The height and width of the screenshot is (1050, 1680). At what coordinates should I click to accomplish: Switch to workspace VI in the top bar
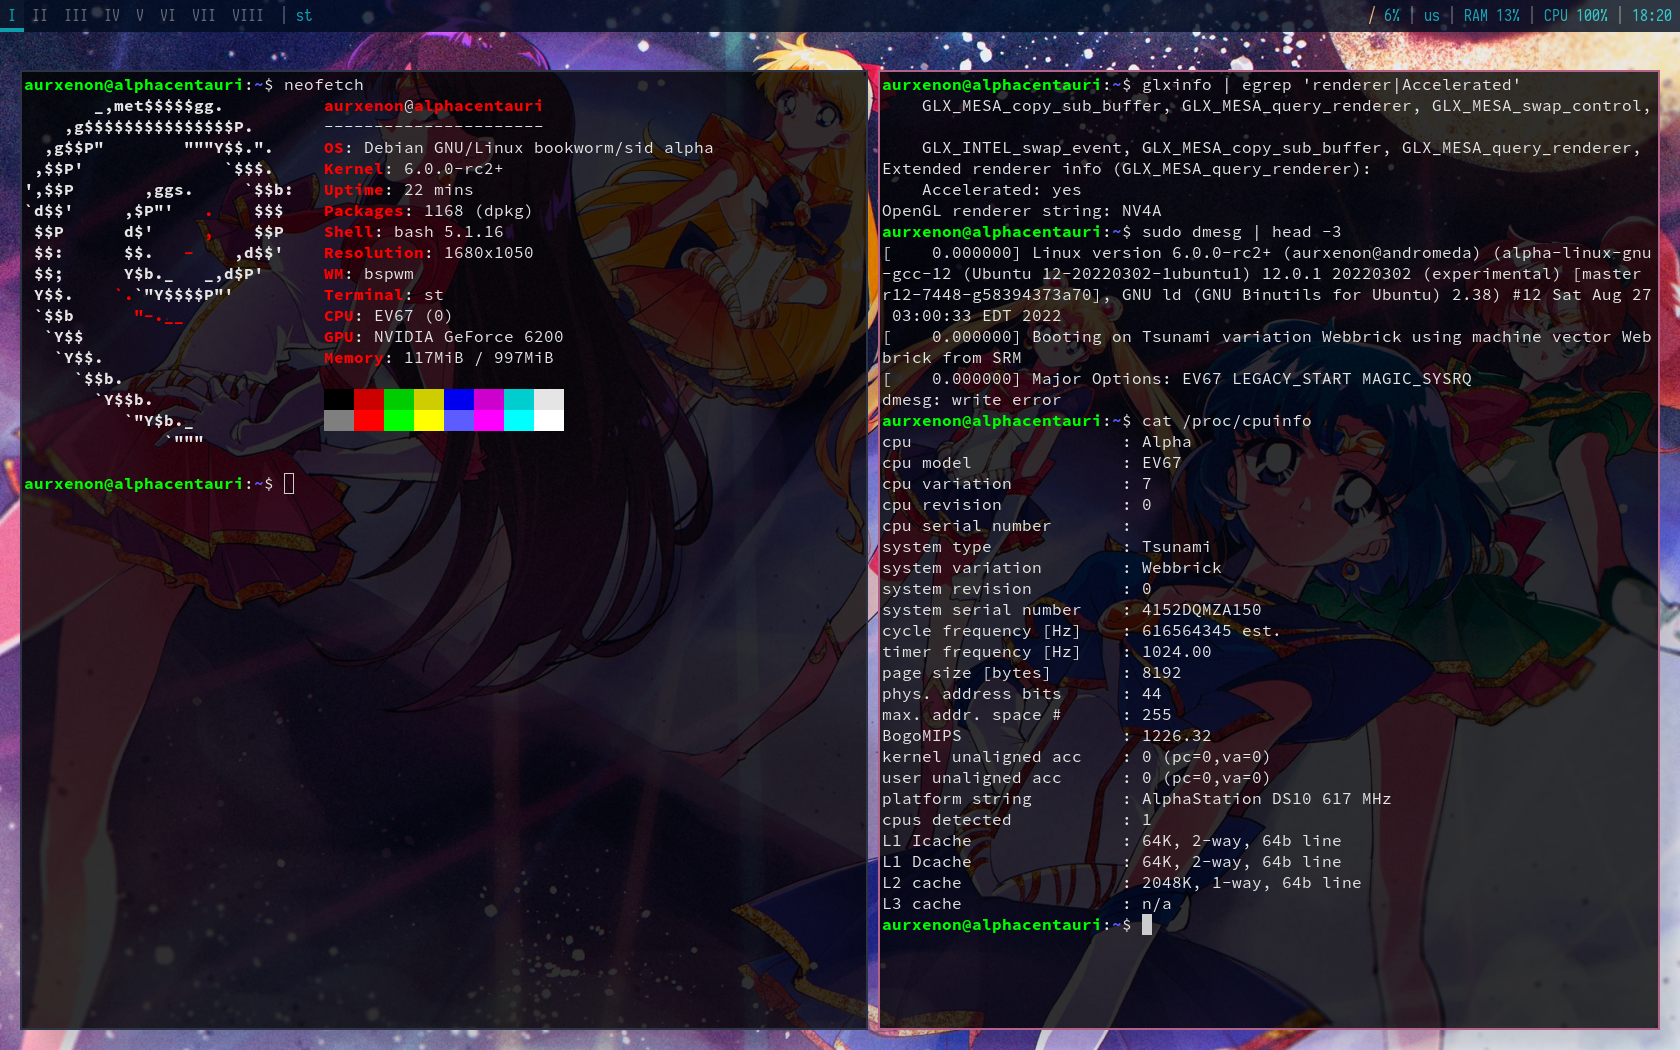(168, 15)
